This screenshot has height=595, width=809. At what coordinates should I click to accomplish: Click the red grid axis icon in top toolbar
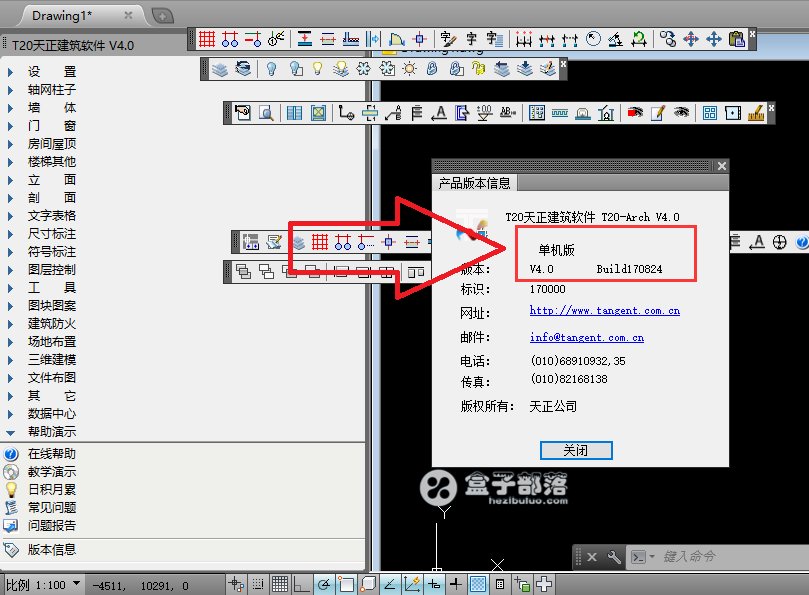click(207, 39)
